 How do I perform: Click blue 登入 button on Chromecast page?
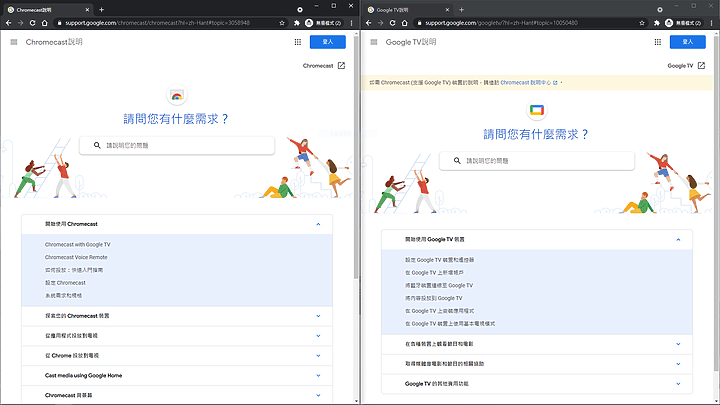(x=327, y=42)
